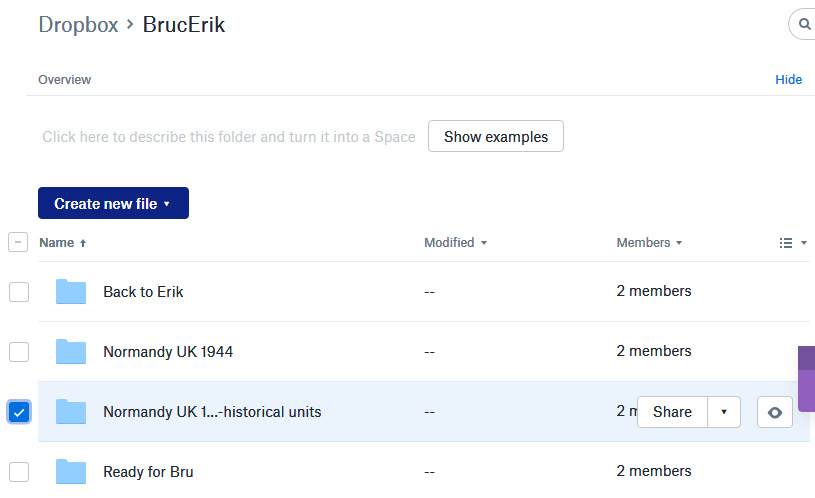Image resolution: width=815 pixels, height=498 pixels.
Task: Check the Normandy UK 1944 row checkbox
Action: pos(19,352)
